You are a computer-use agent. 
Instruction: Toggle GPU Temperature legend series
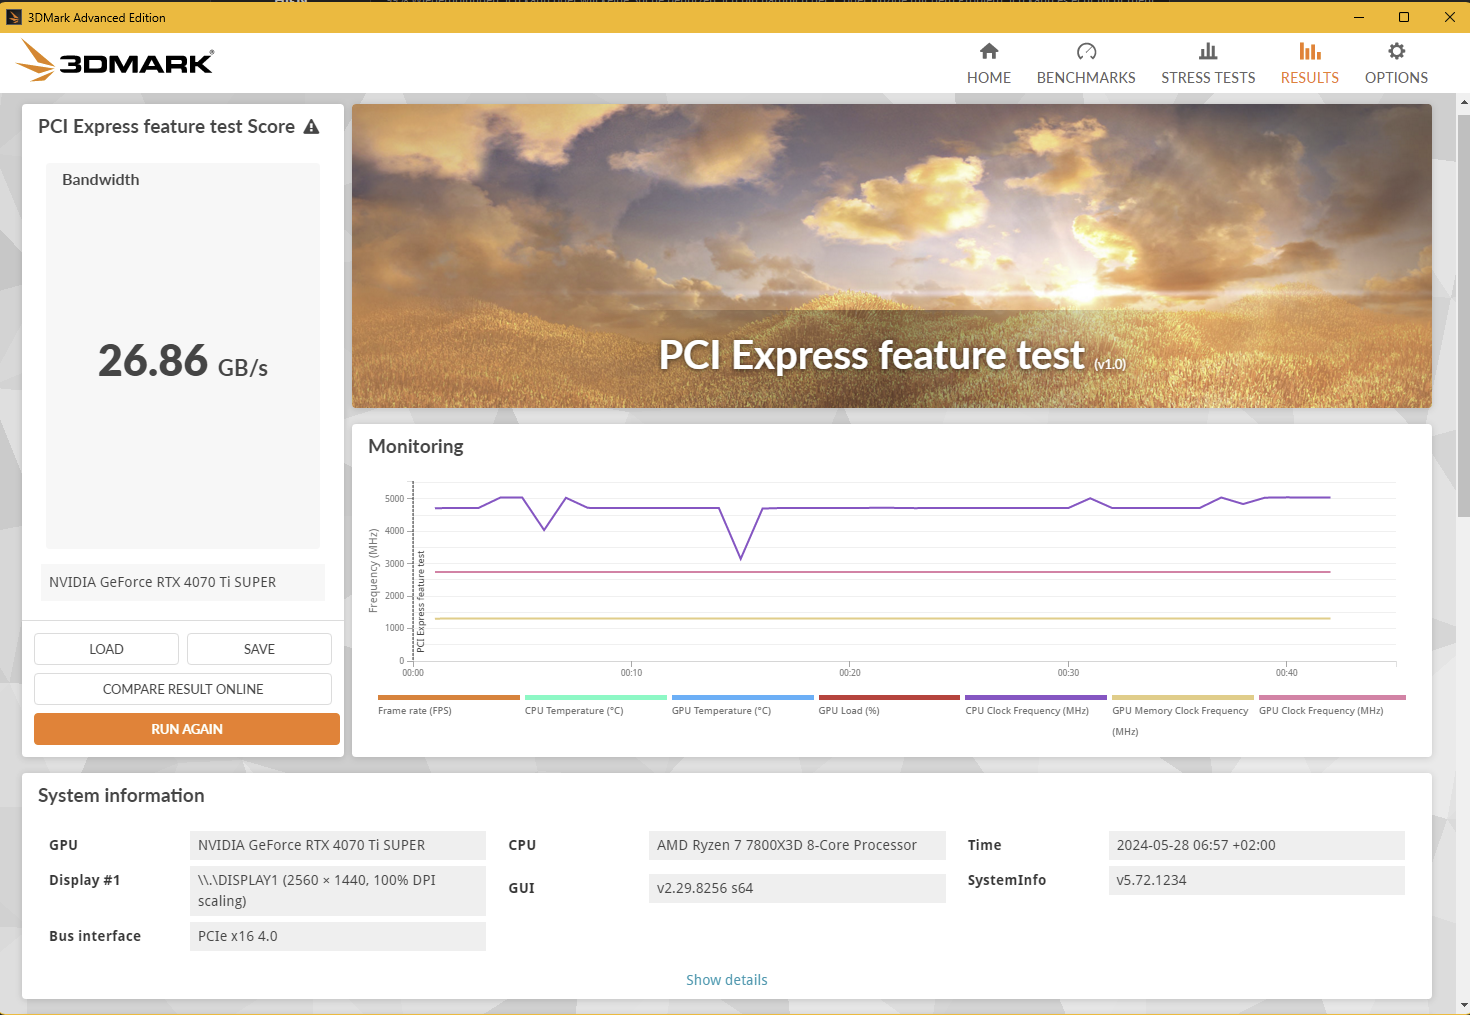(x=742, y=705)
